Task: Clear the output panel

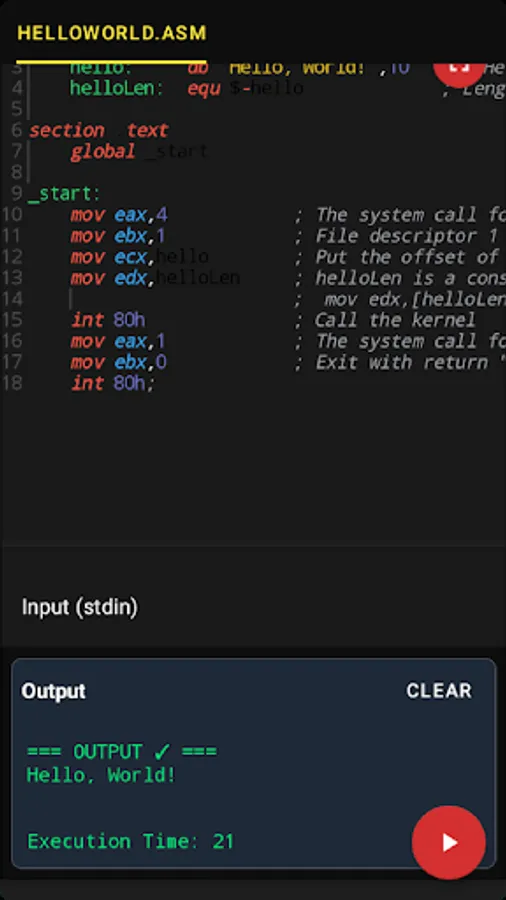Action: pos(439,690)
